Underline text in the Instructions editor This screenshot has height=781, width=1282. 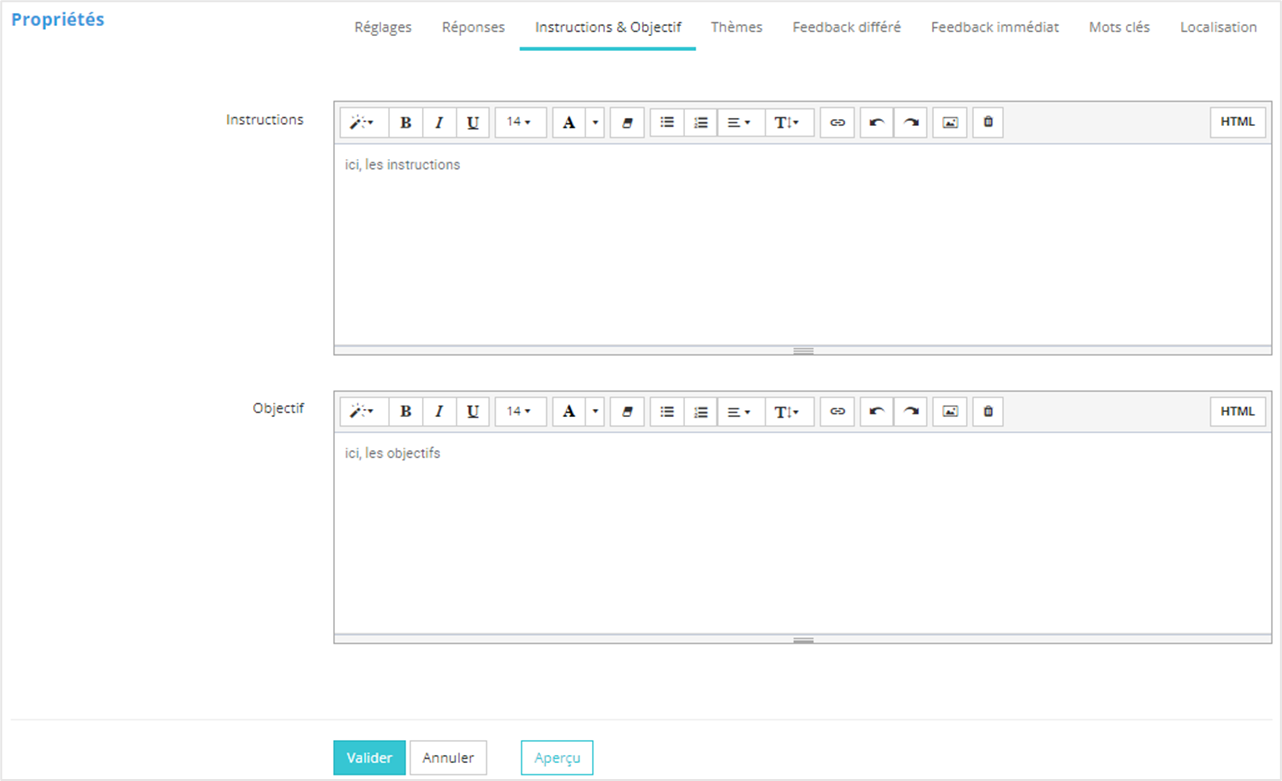[x=473, y=123]
